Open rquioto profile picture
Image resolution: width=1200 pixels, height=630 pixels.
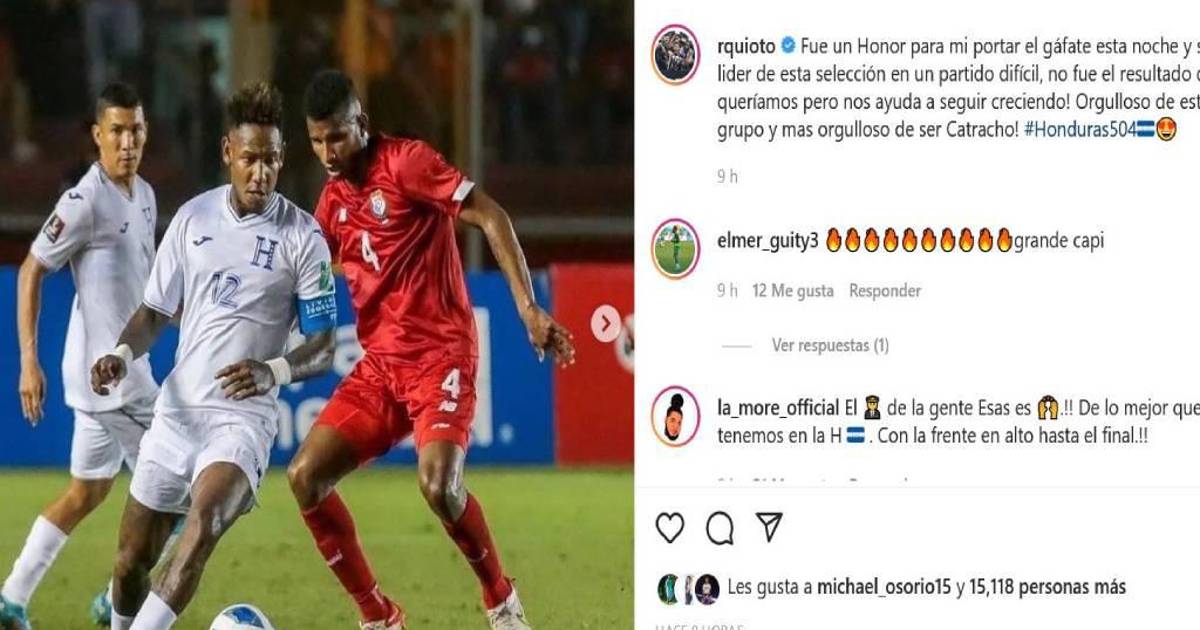[x=675, y=54]
